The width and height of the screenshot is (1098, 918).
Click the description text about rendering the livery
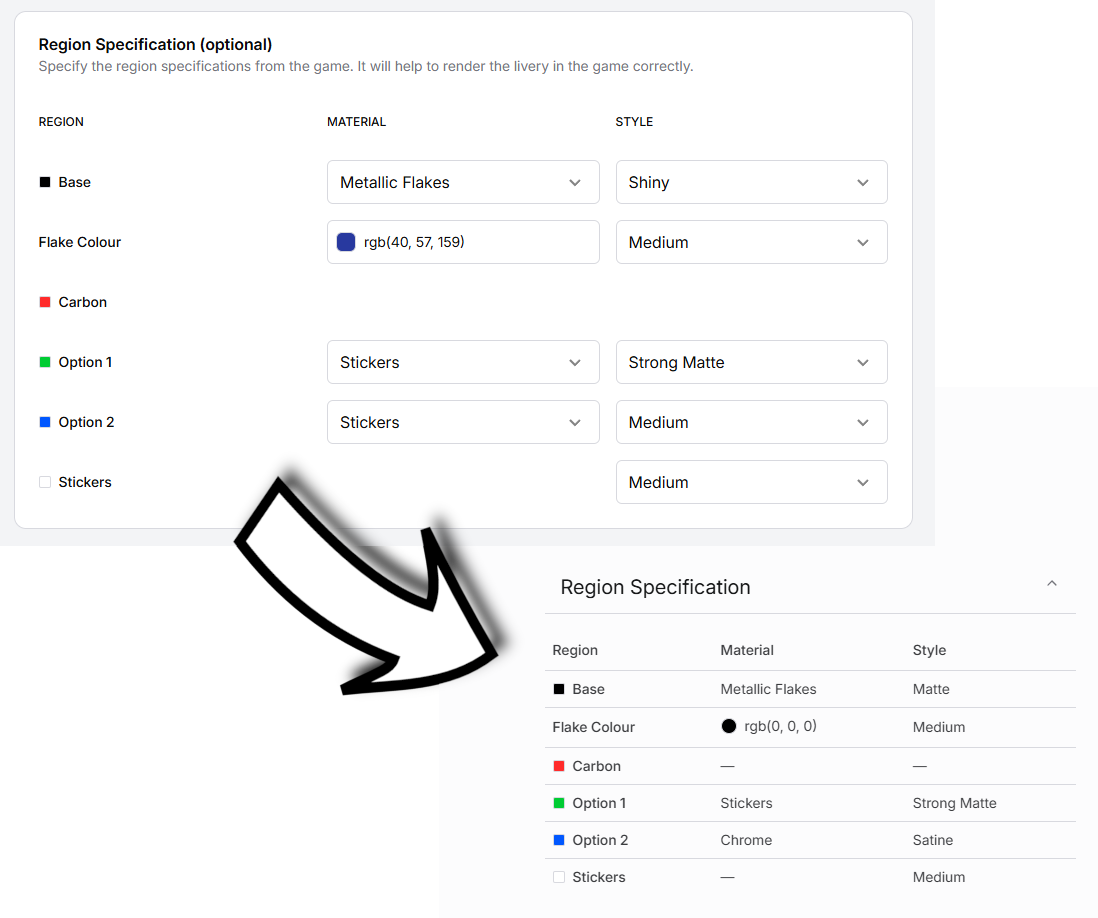click(366, 67)
